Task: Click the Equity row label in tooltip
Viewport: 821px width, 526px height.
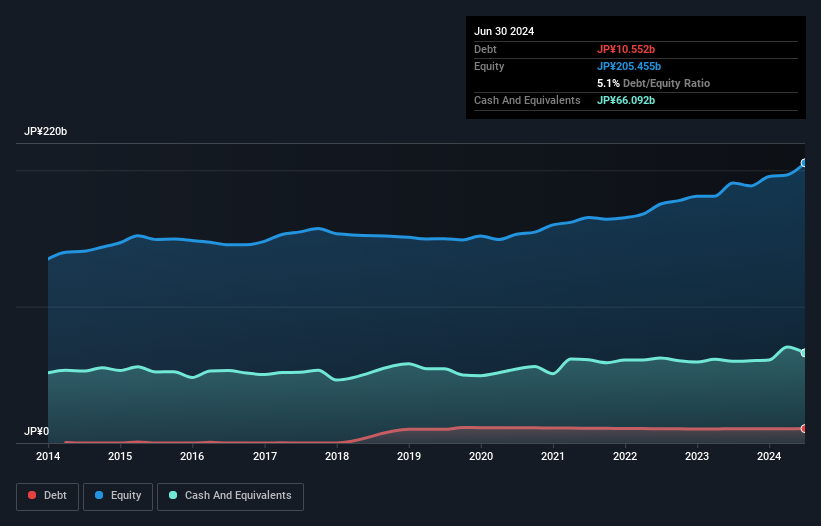Action: tap(489, 66)
